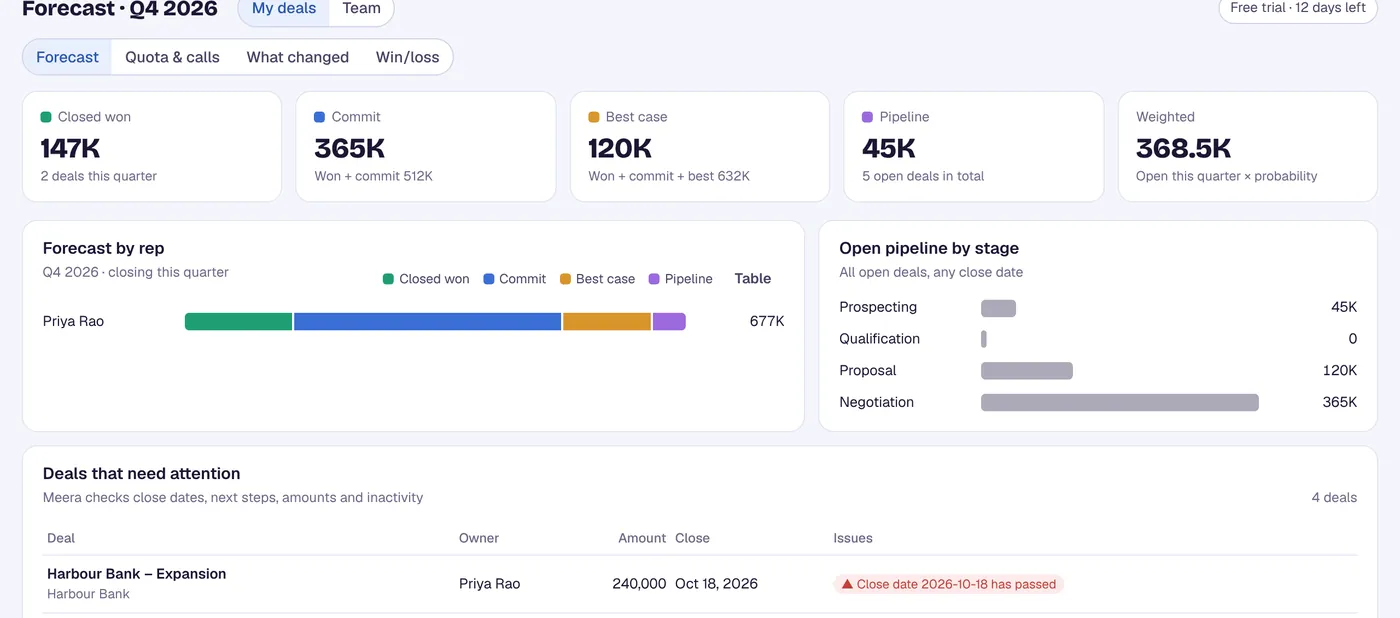Select the Priya Rao rep label

click(73, 321)
